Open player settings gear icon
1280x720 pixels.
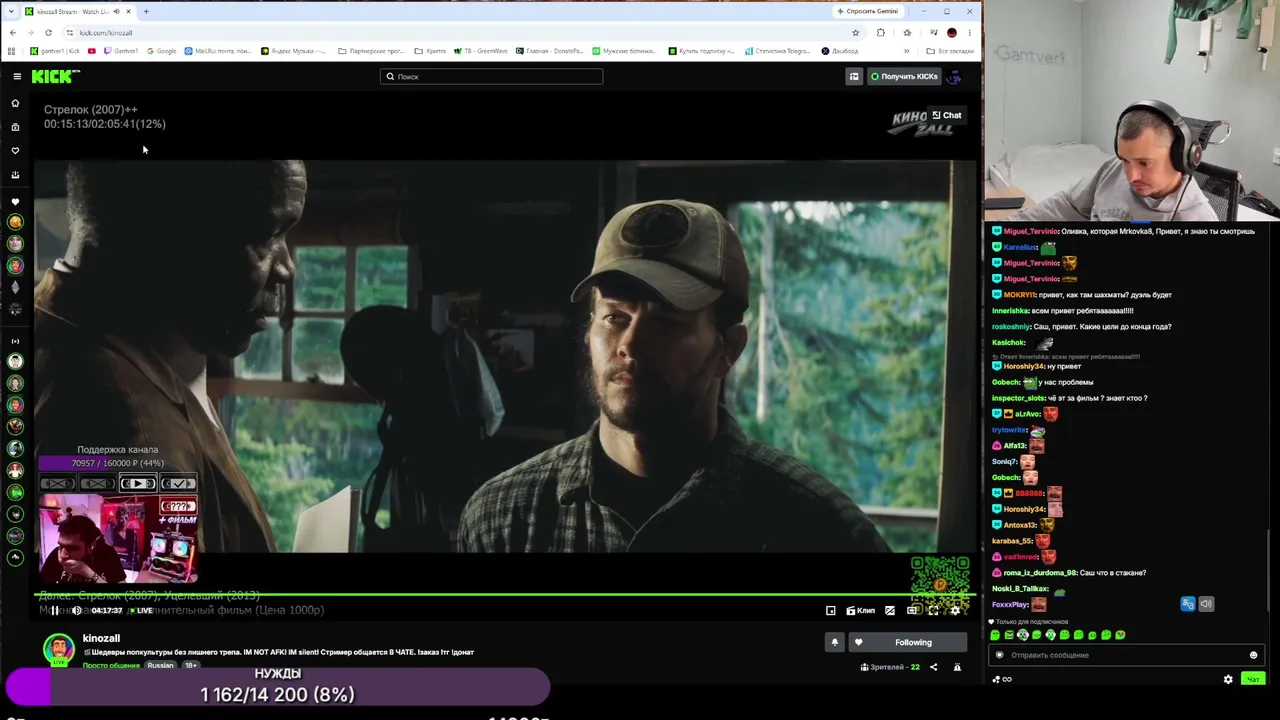955,610
